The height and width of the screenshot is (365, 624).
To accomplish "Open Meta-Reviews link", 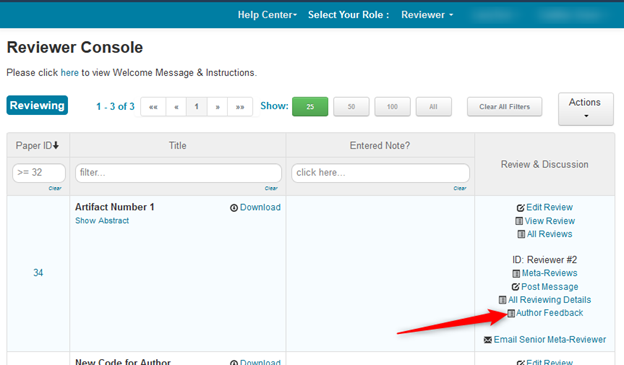I will [x=550, y=273].
